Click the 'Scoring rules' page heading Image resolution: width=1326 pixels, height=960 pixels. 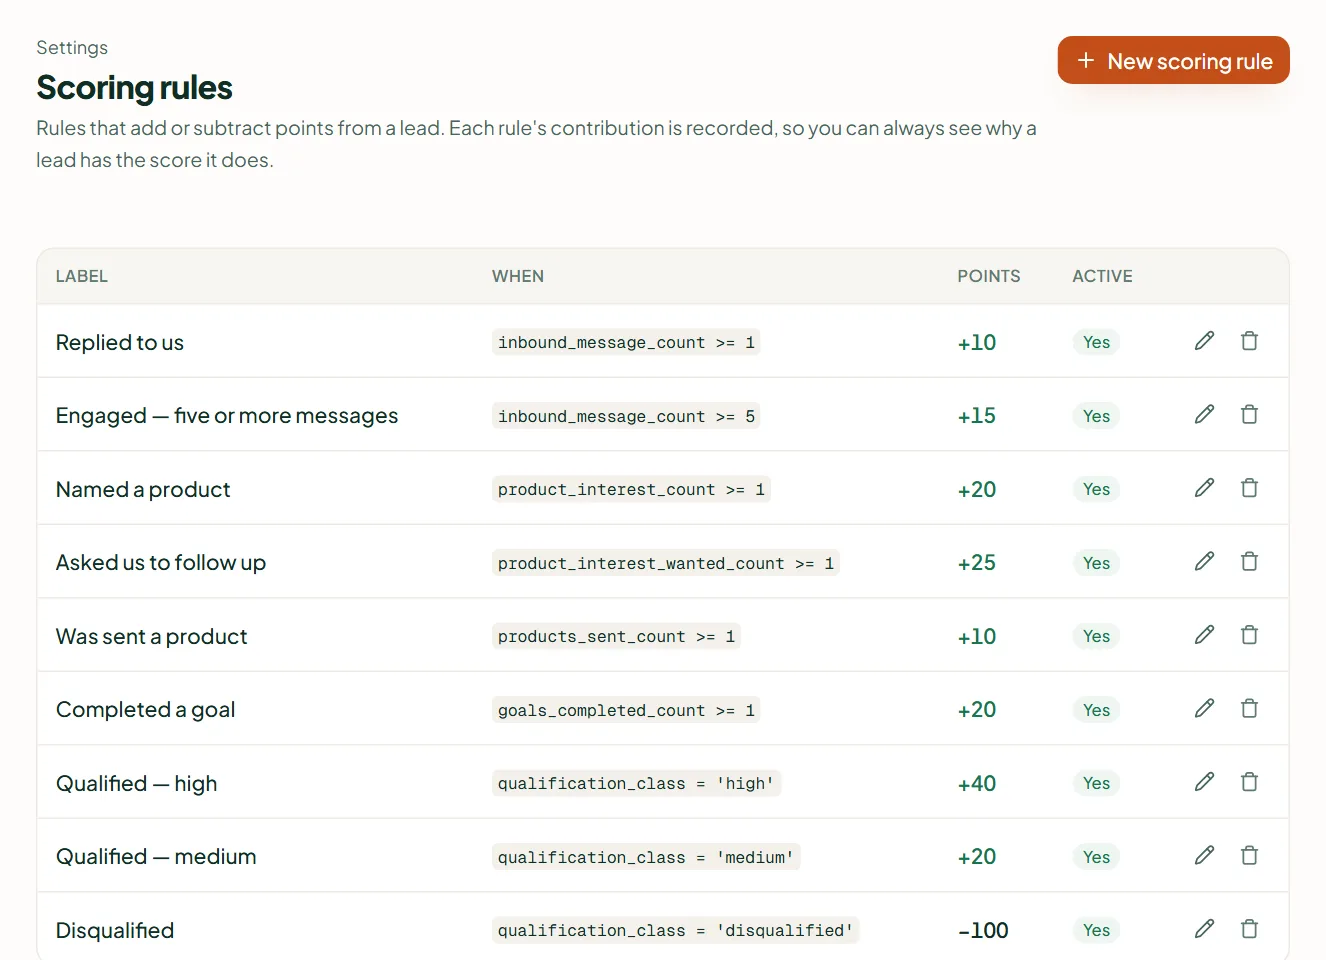(134, 88)
